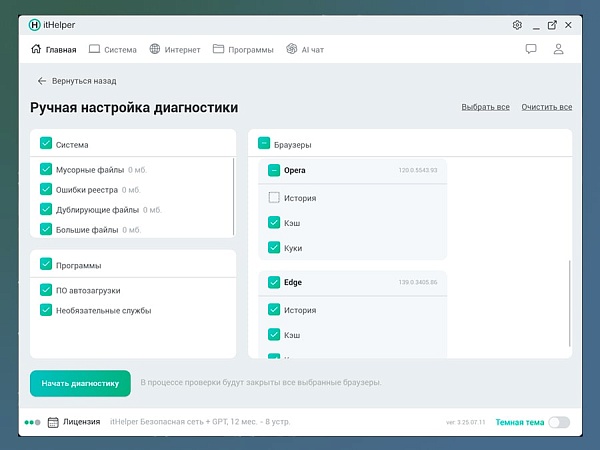600x450 pixels.
Task: Open the user profile icon
Action: (x=558, y=49)
